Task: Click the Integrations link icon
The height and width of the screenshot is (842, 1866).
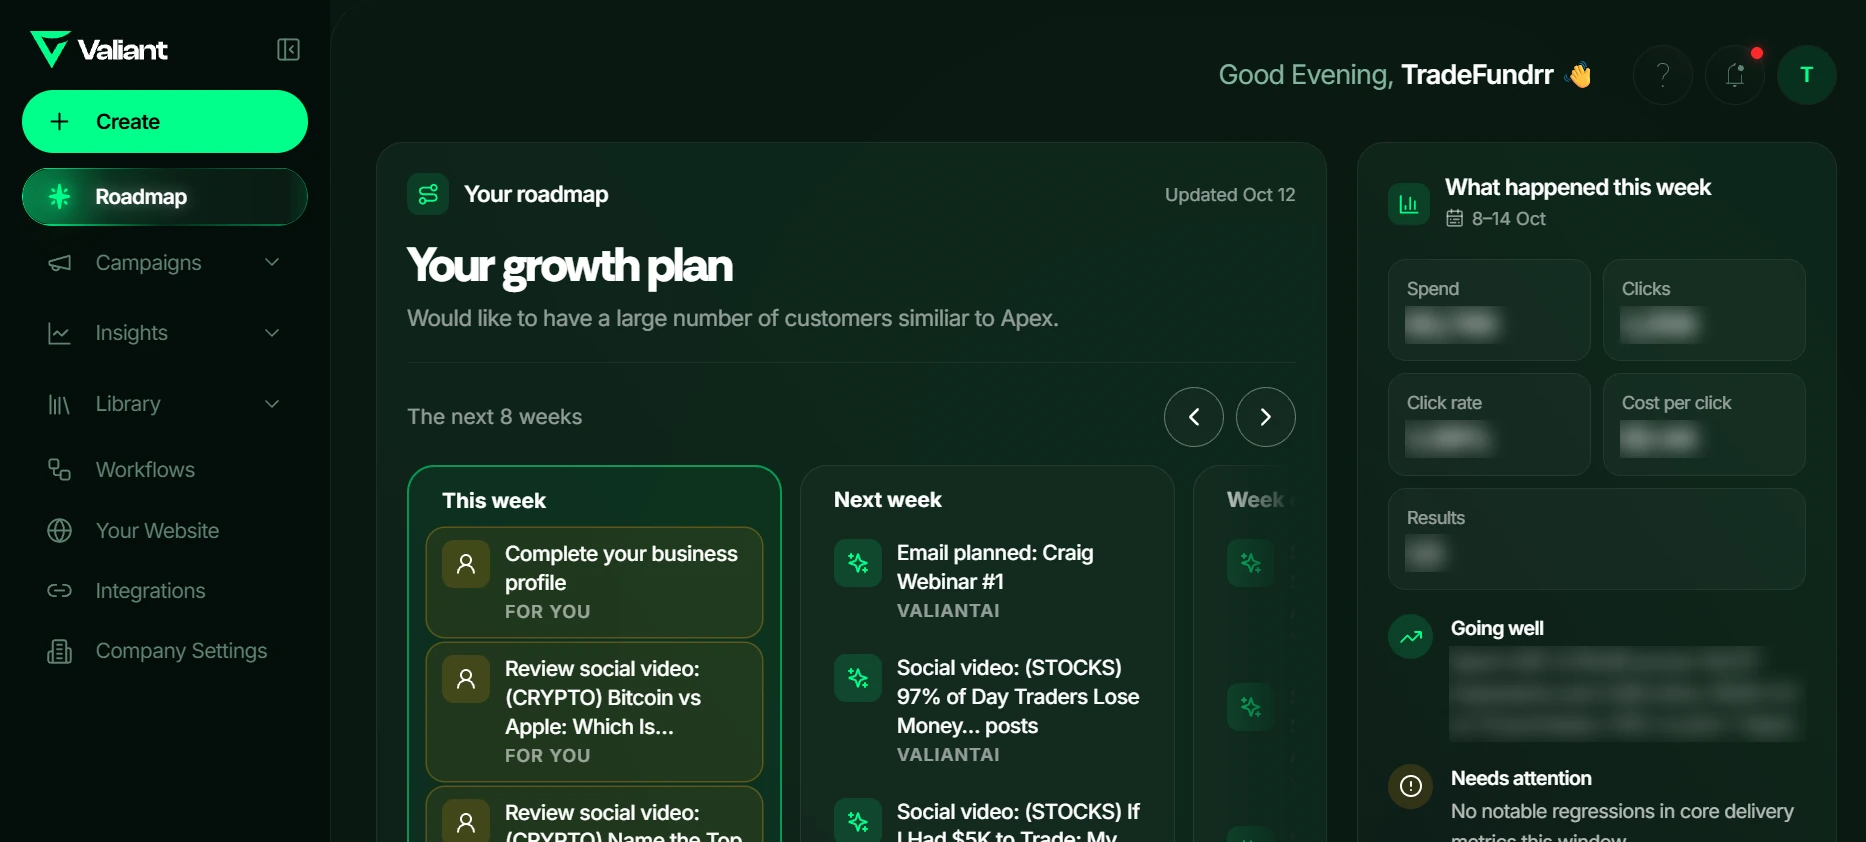Action: (60, 591)
